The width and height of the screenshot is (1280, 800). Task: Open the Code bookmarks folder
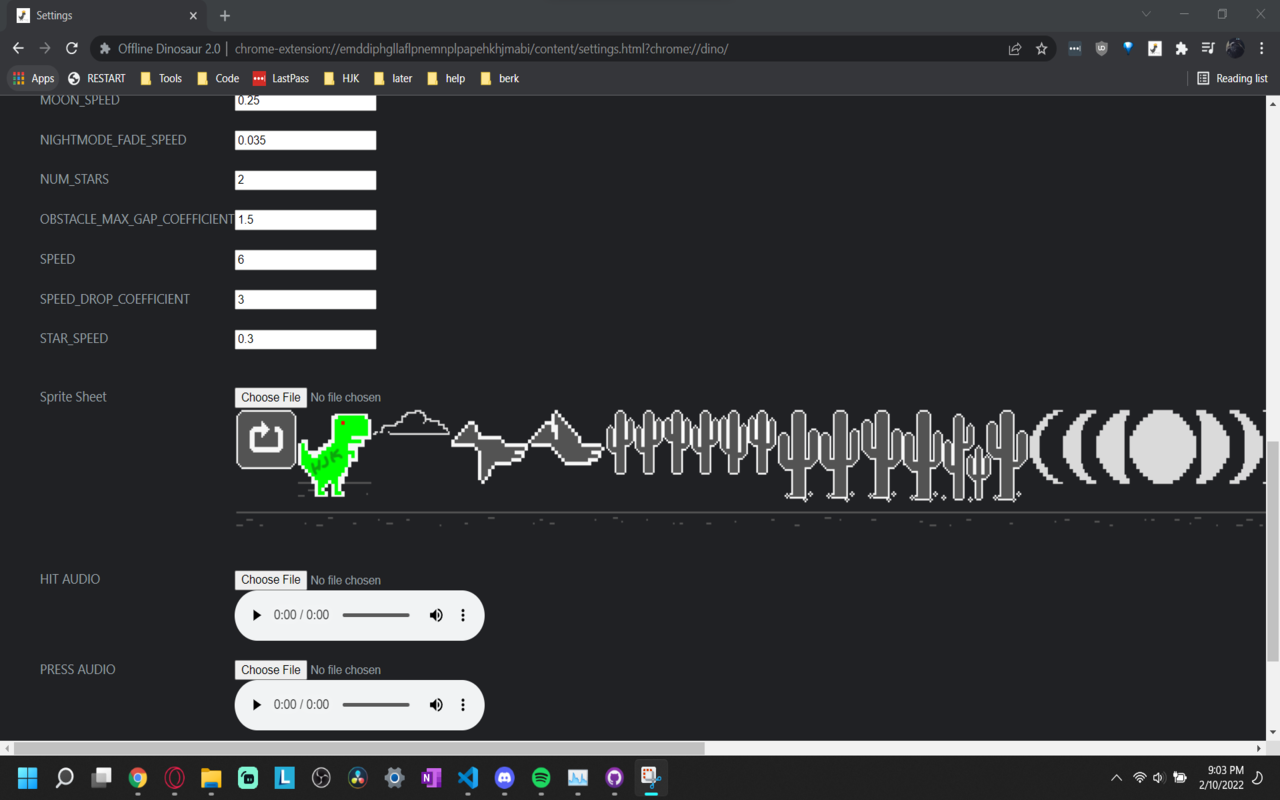coord(218,78)
